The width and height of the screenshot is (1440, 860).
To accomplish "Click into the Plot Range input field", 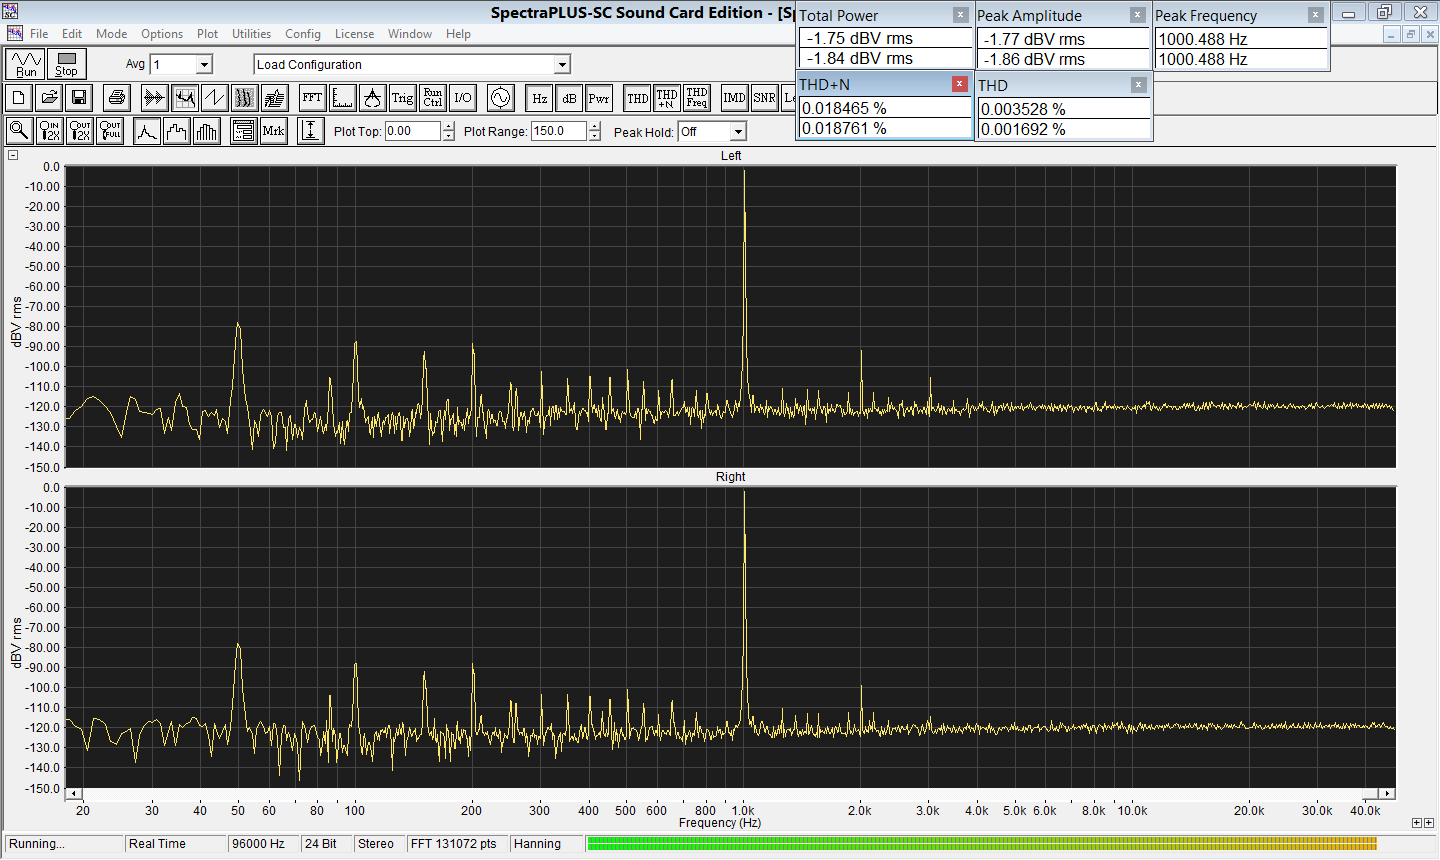I will click(558, 131).
